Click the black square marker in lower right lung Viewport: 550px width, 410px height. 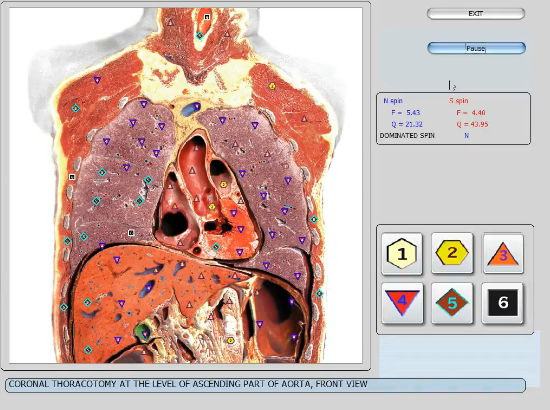point(131,233)
